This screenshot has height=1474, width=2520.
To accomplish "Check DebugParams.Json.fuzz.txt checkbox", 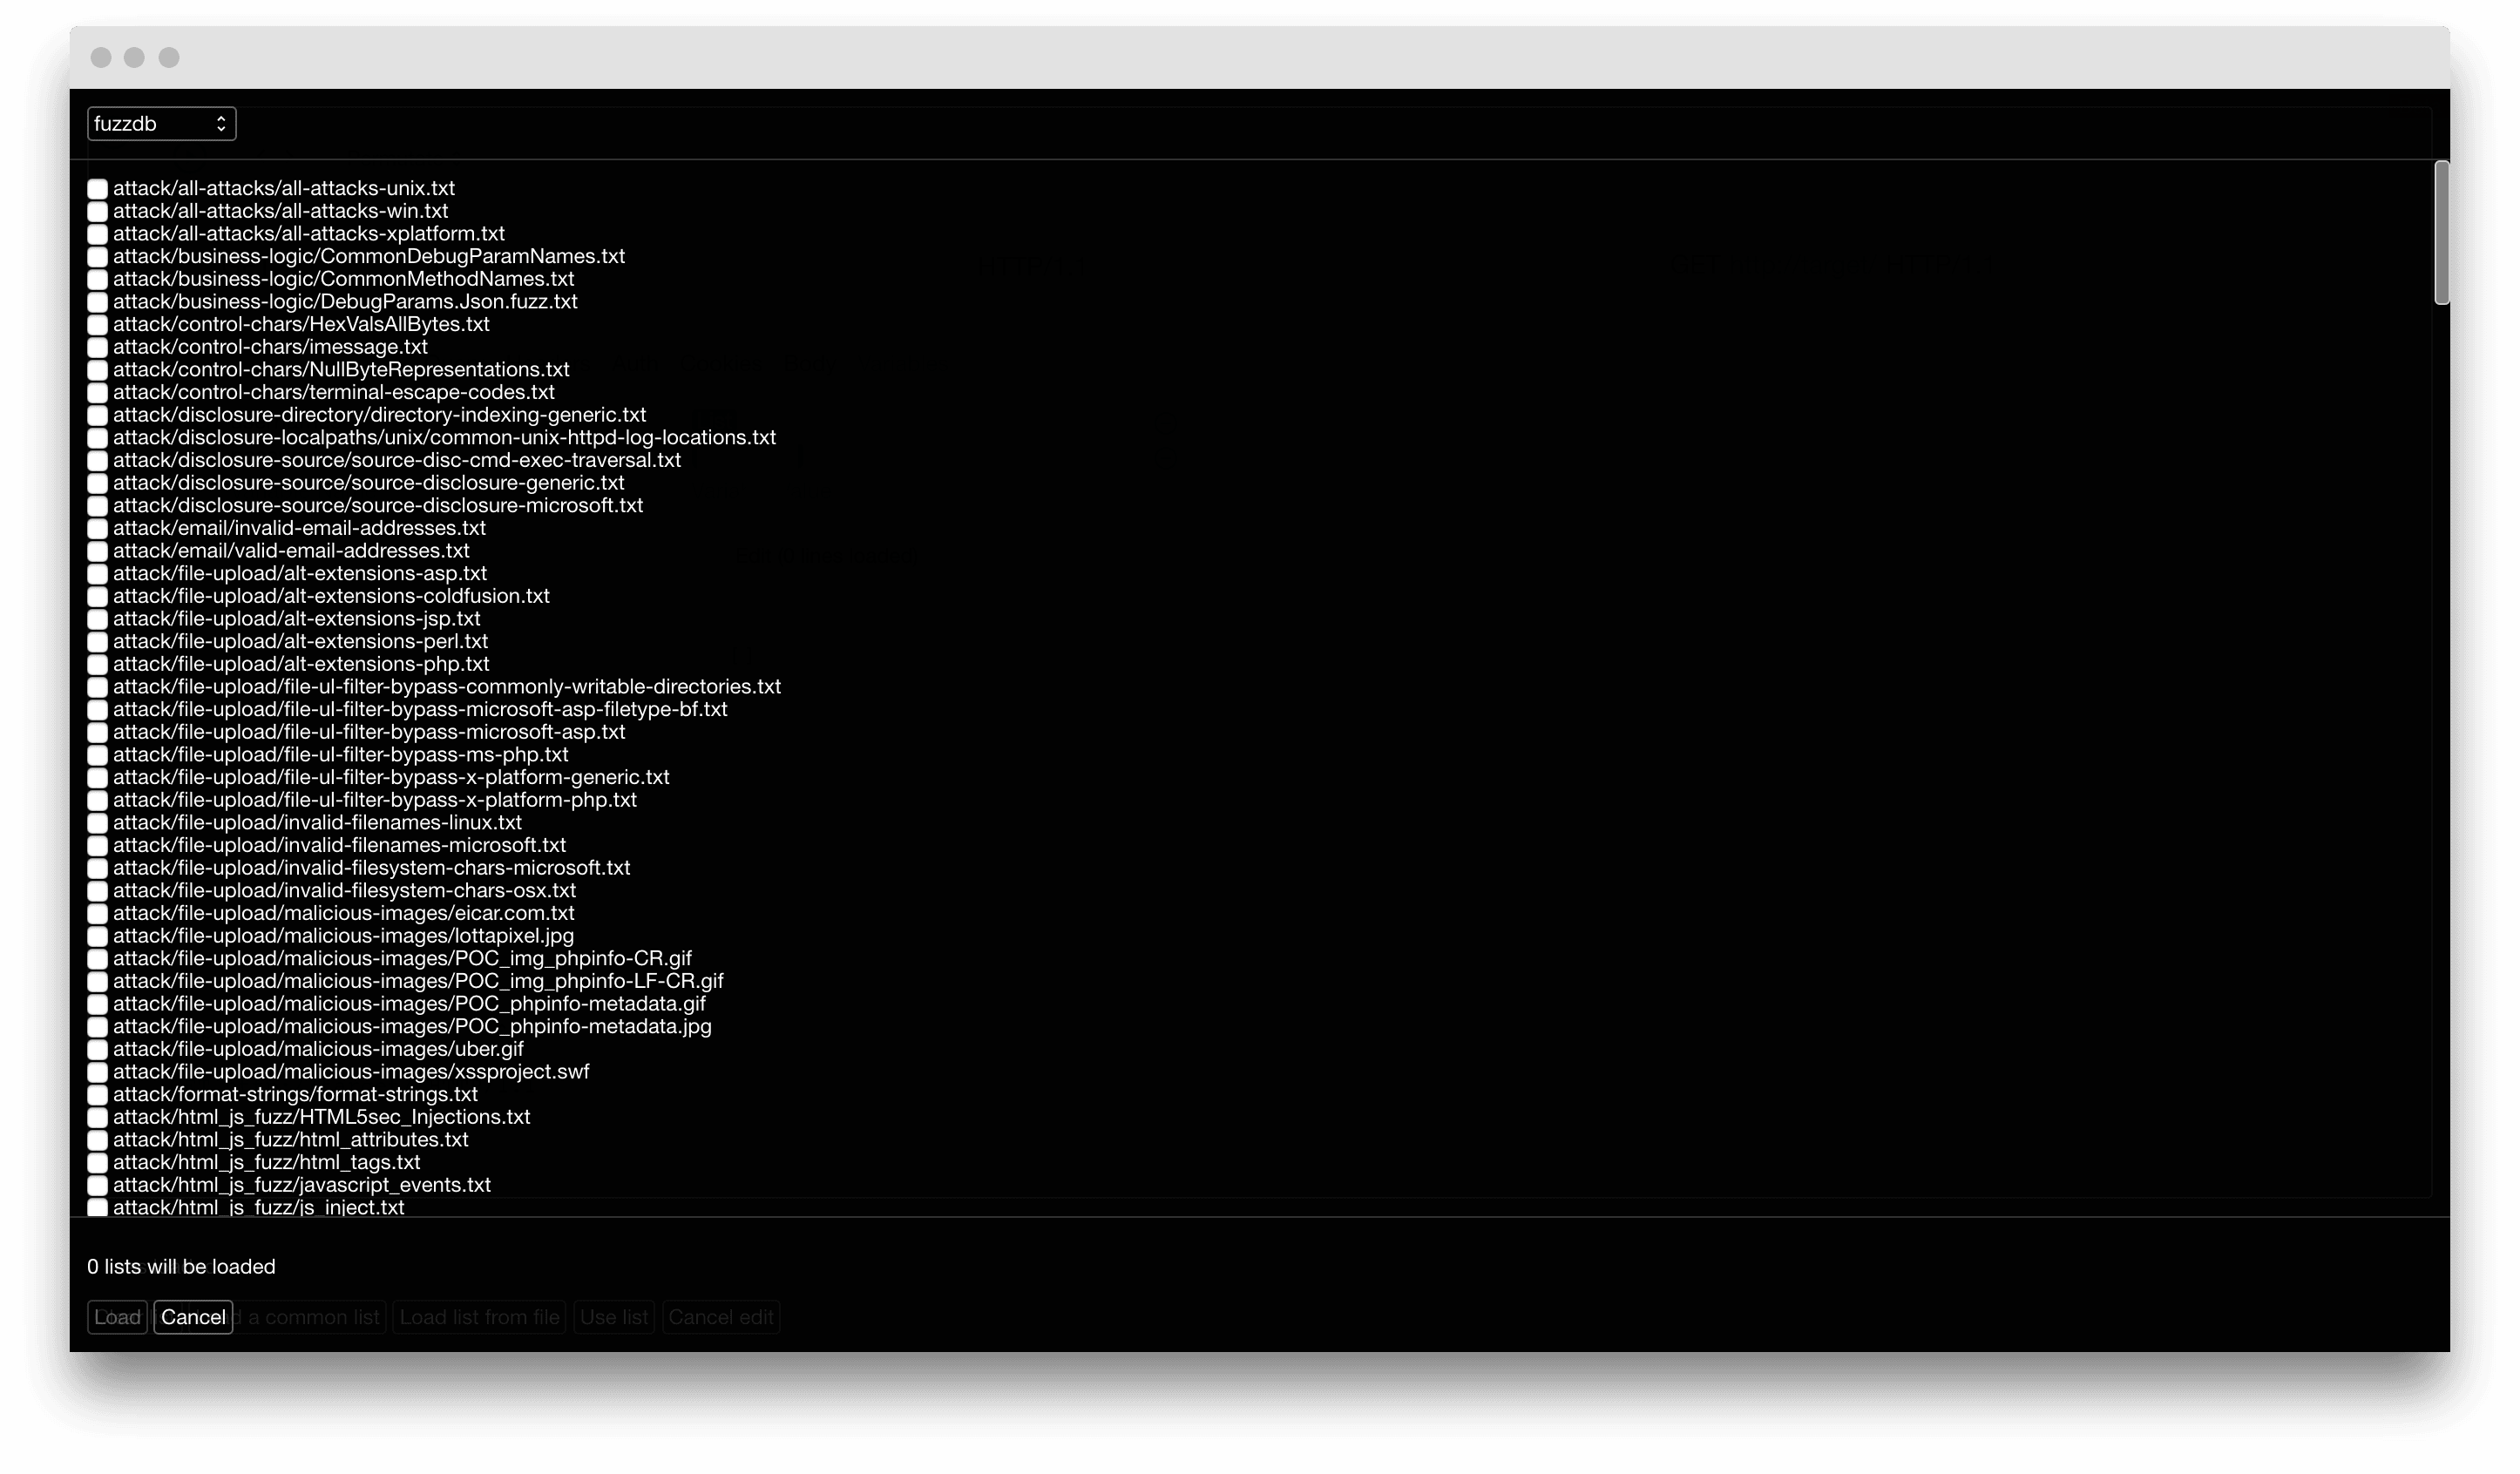I will click(x=97, y=302).
